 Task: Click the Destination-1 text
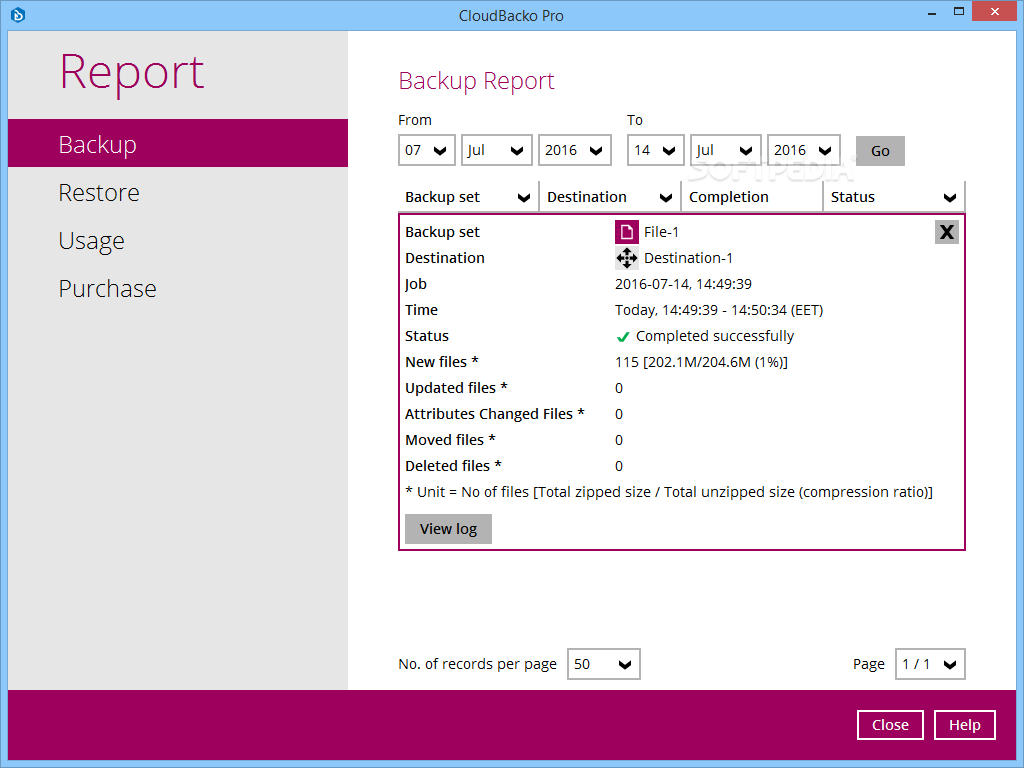[688, 258]
